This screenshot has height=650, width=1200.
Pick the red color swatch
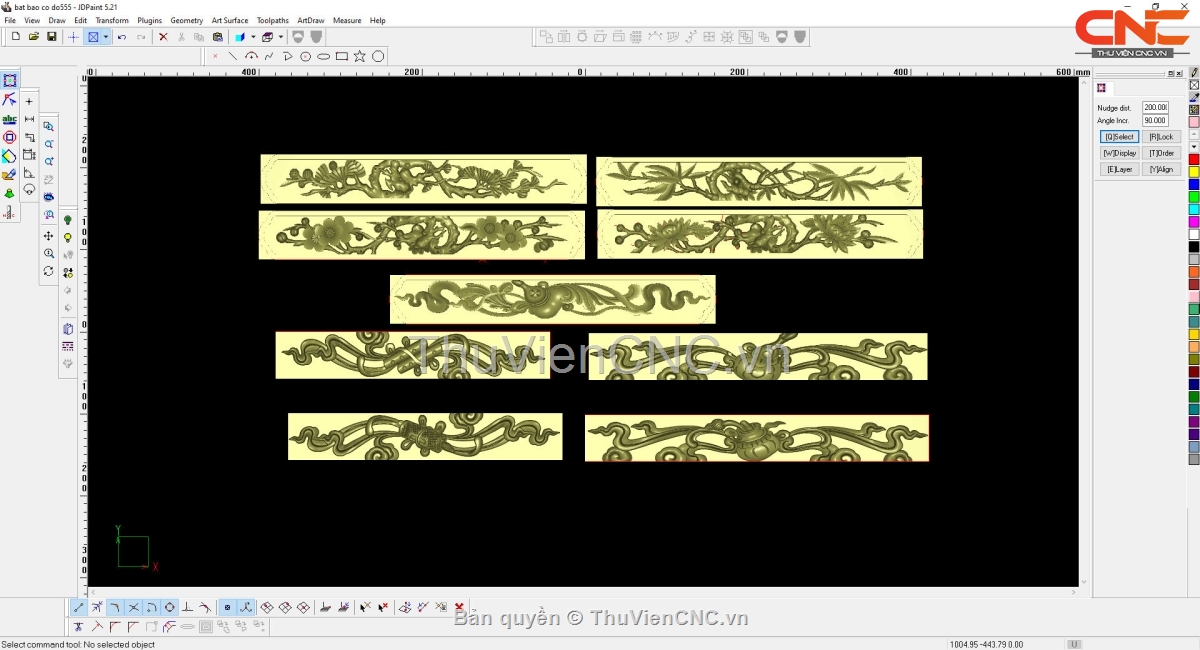pos(1194,160)
